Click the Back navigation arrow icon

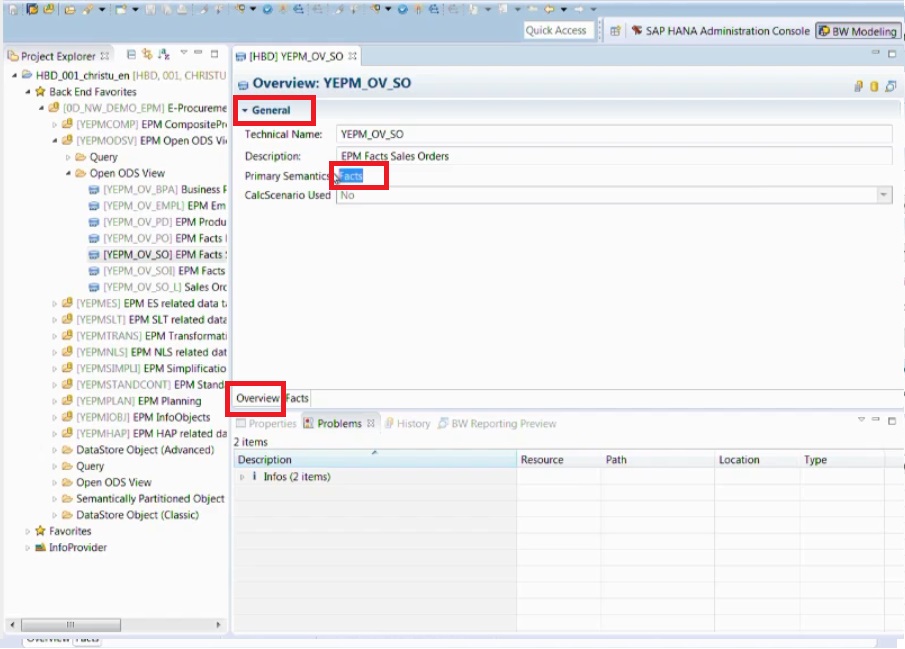[548, 9]
